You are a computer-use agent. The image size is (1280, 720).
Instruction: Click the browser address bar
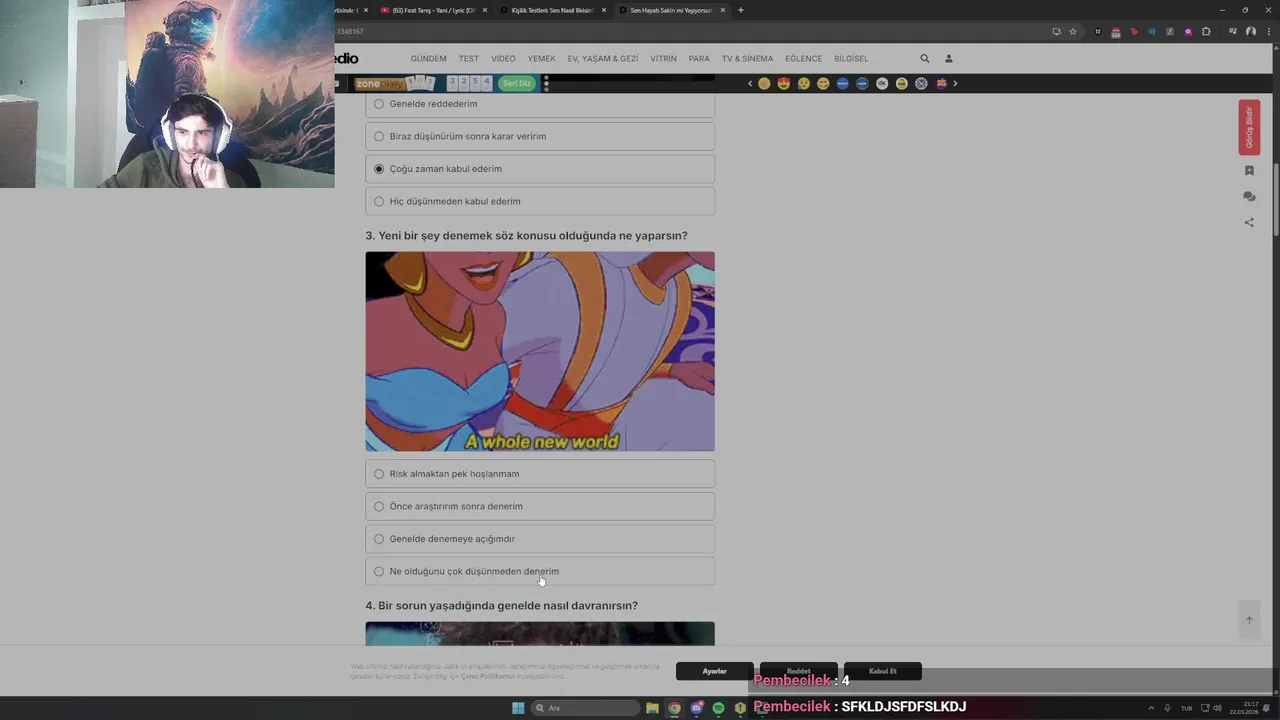click(690, 32)
